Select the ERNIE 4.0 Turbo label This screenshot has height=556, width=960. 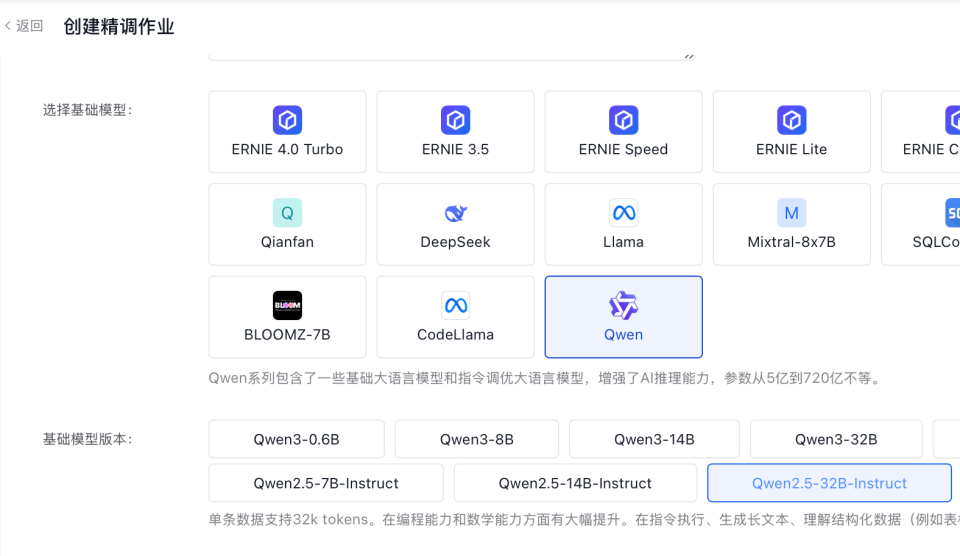coord(287,149)
